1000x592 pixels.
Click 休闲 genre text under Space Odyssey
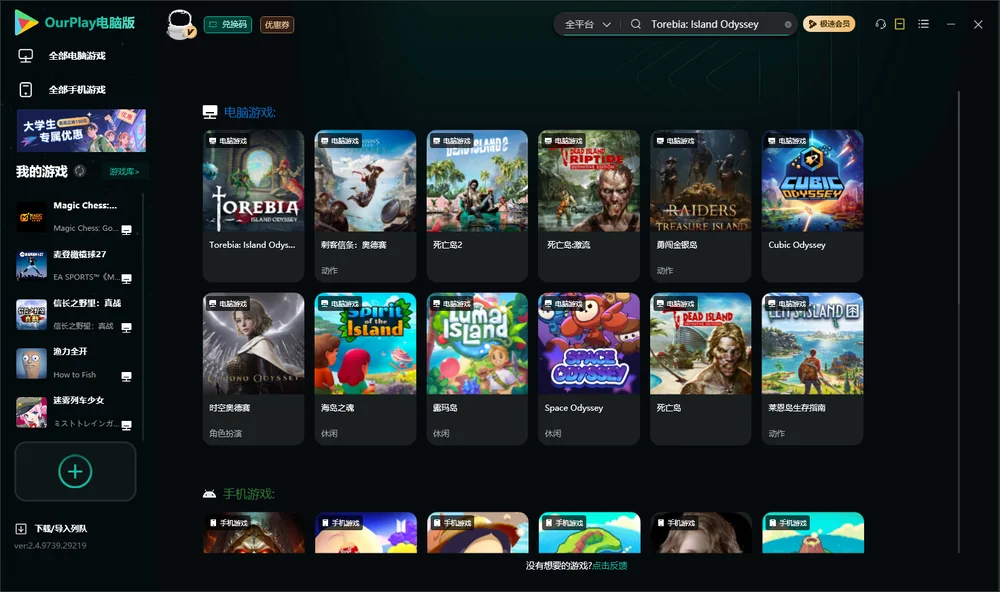click(553, 434)
